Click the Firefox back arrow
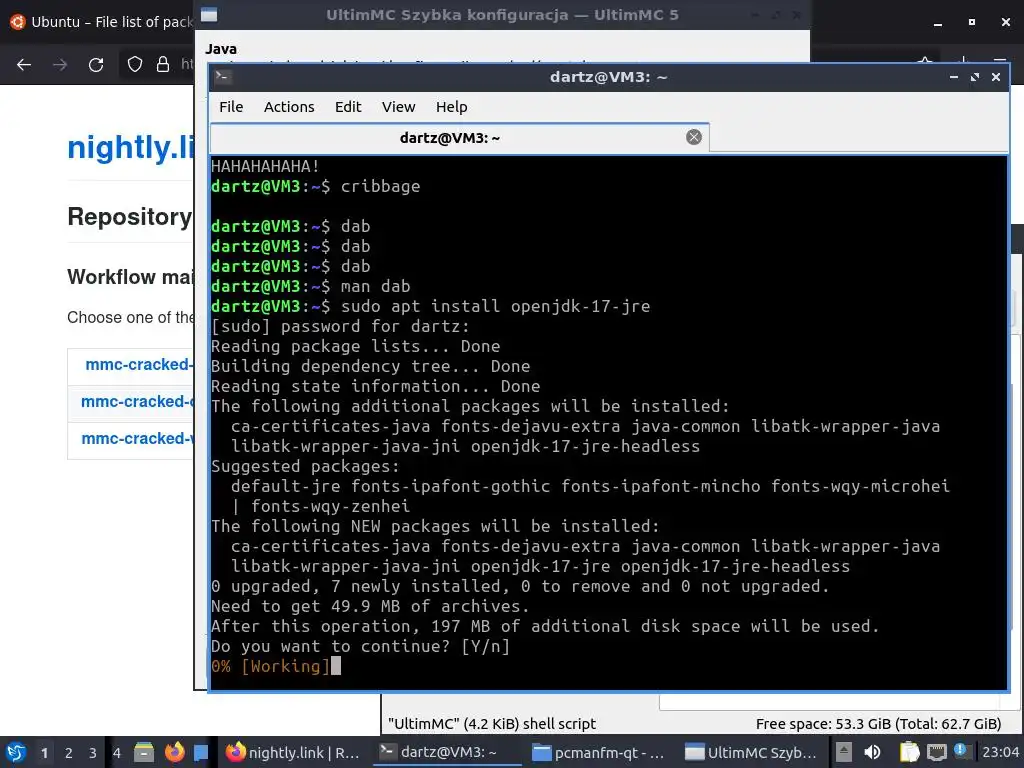 click(24, 64)
